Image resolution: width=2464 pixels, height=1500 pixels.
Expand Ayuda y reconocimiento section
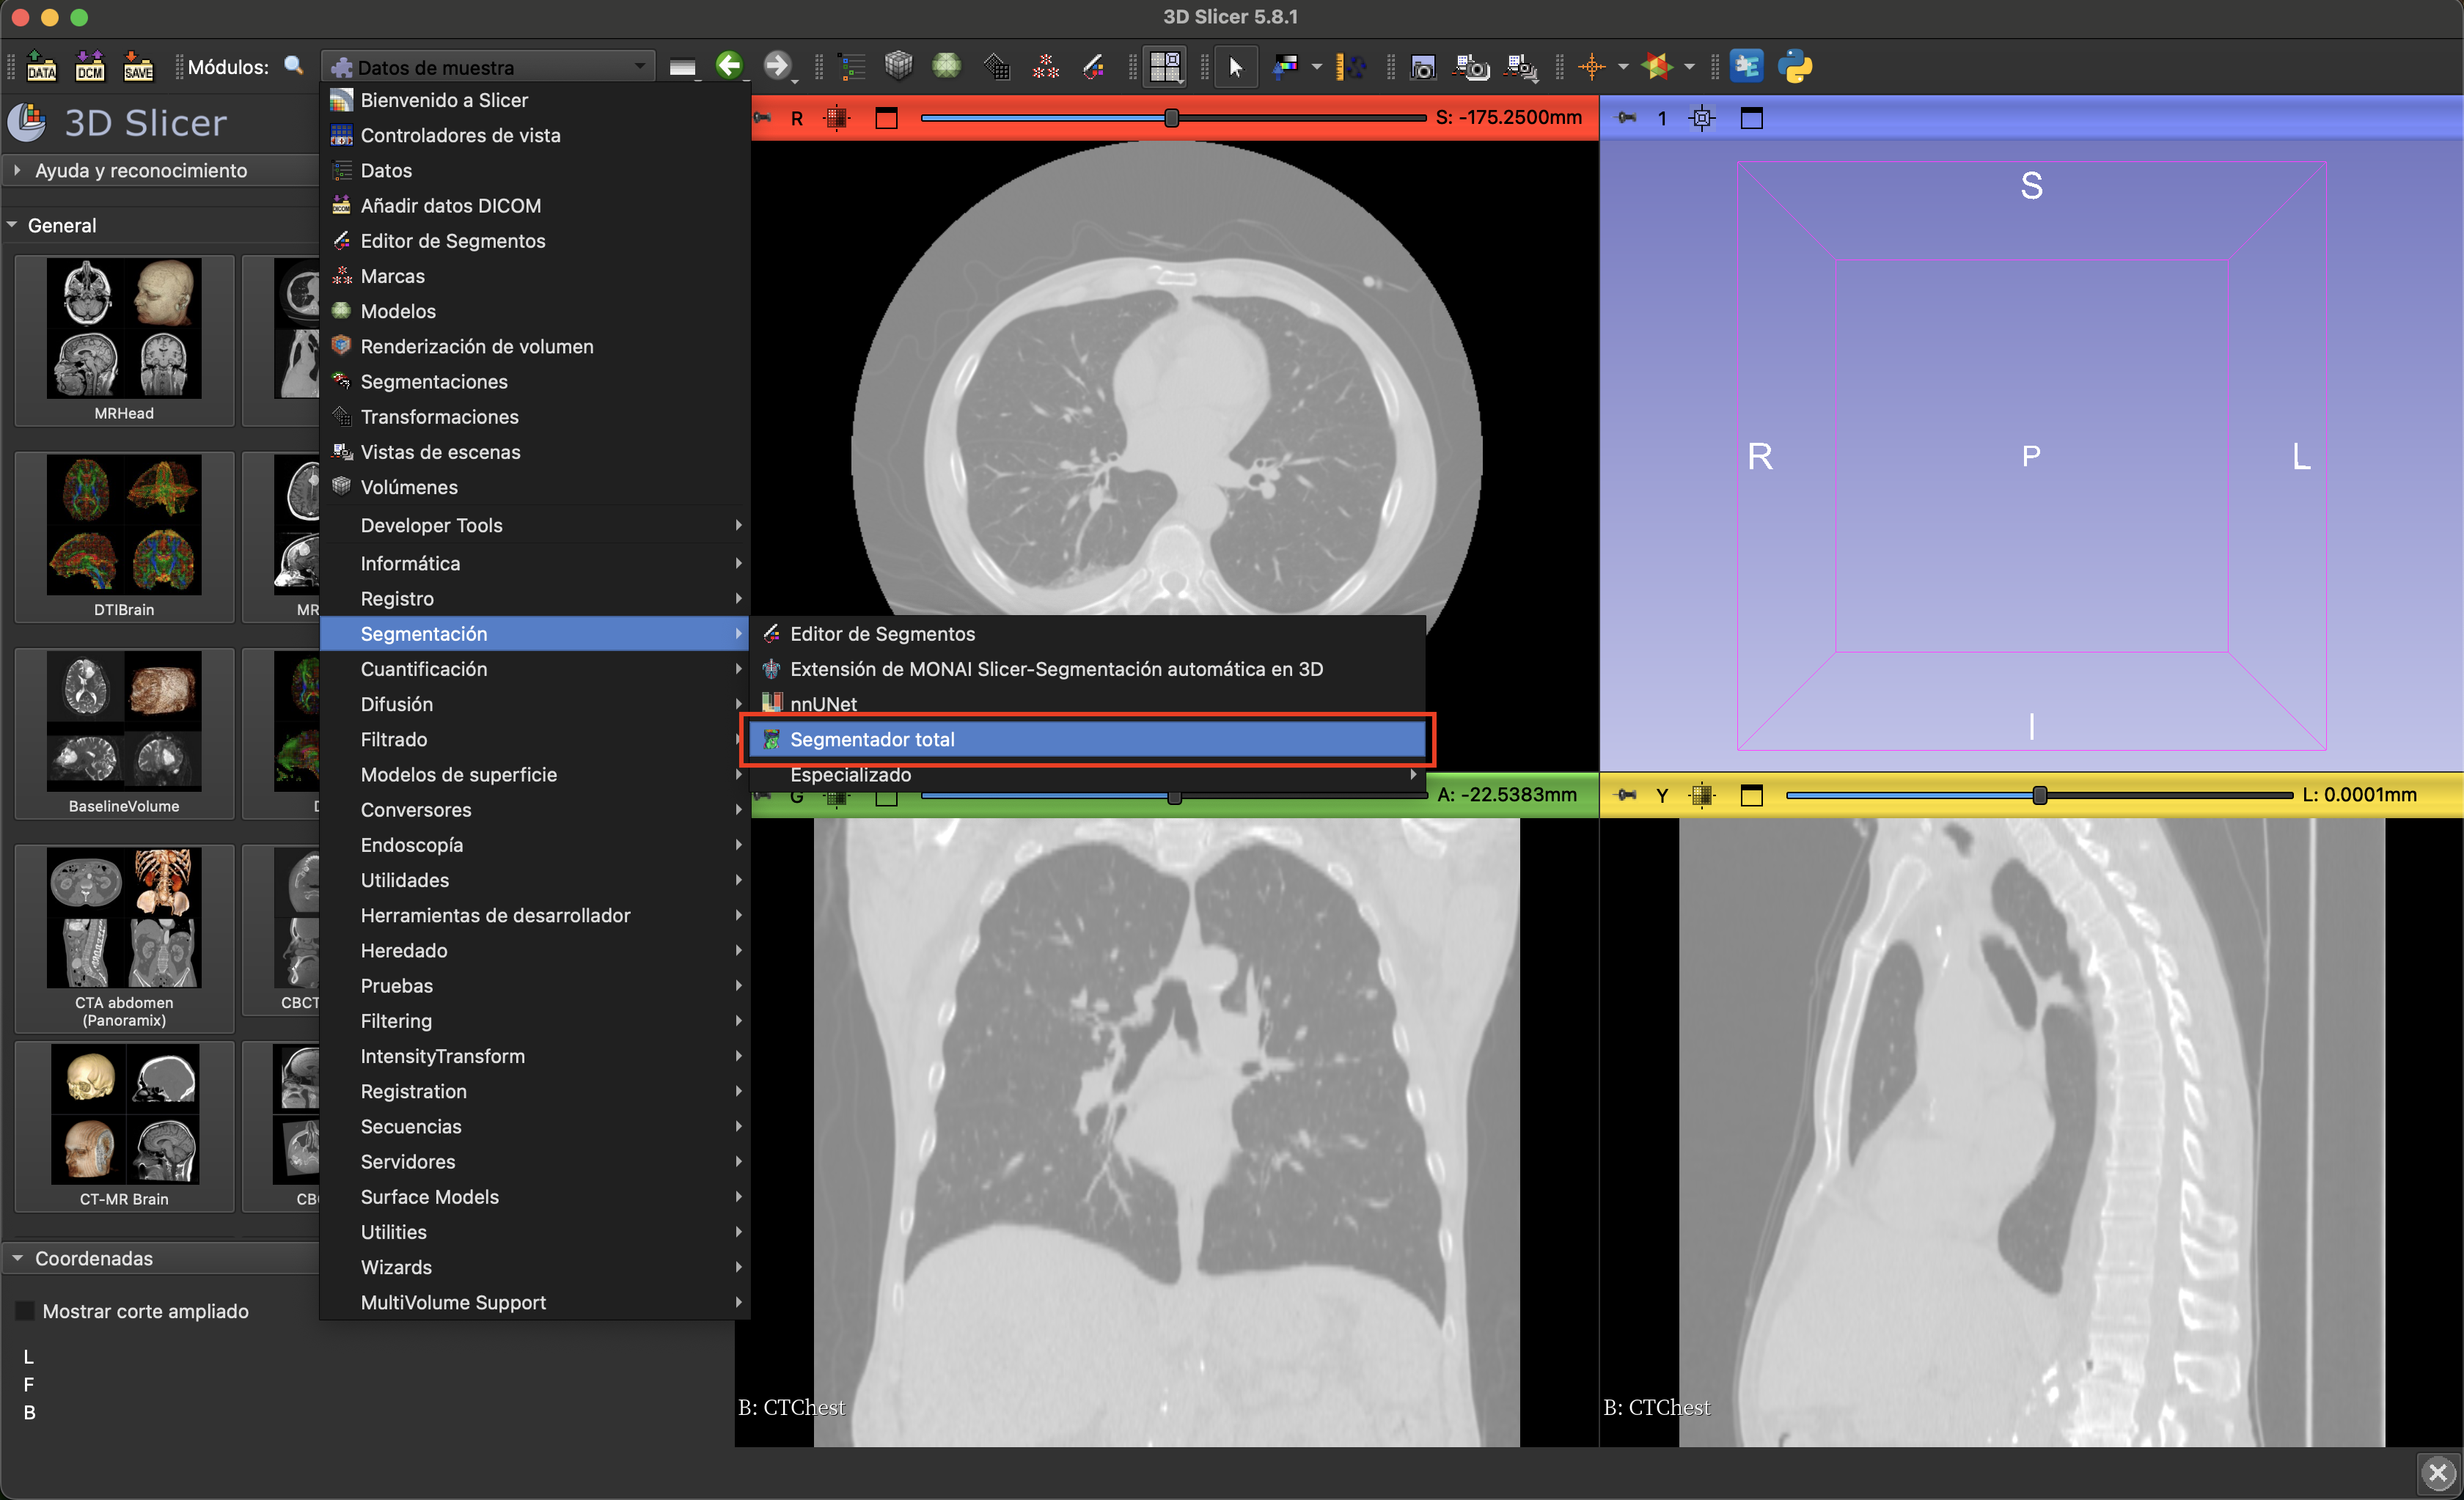tap(140, 170)
